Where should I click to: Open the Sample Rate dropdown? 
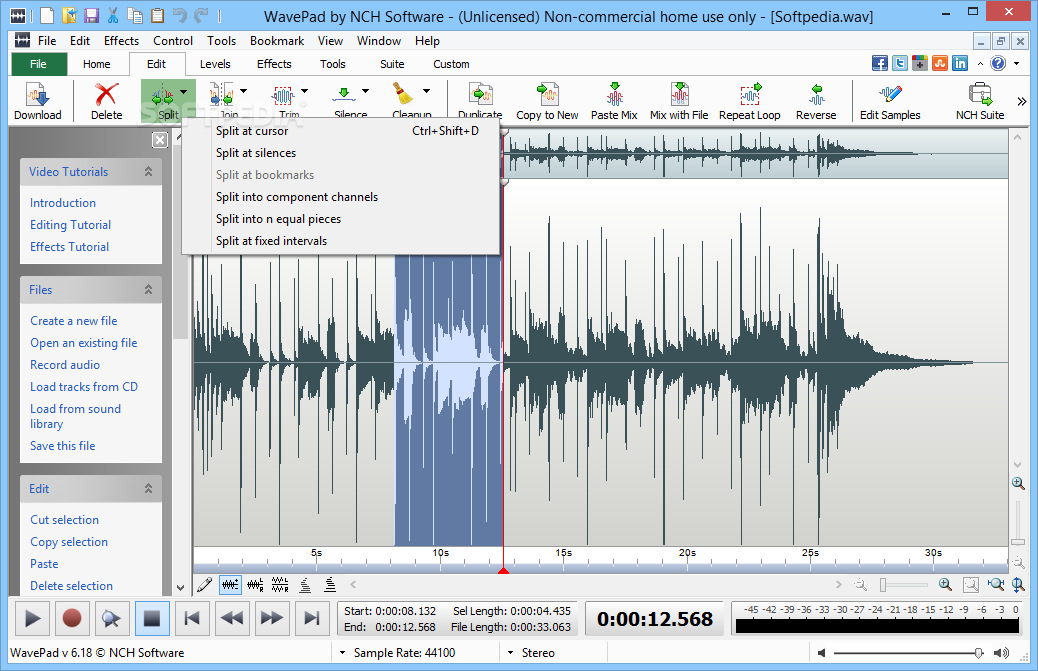(343, 652)
